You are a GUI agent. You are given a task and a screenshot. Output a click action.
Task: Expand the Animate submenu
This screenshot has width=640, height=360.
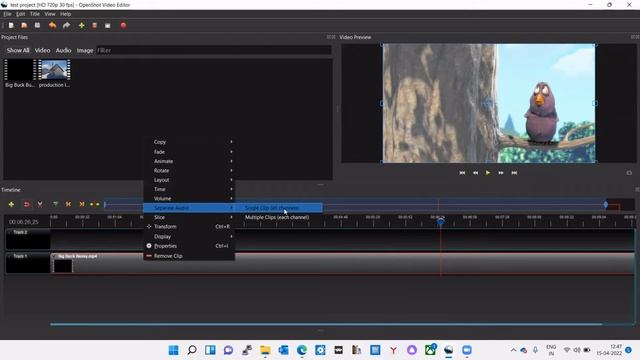(x=189, y=161)
